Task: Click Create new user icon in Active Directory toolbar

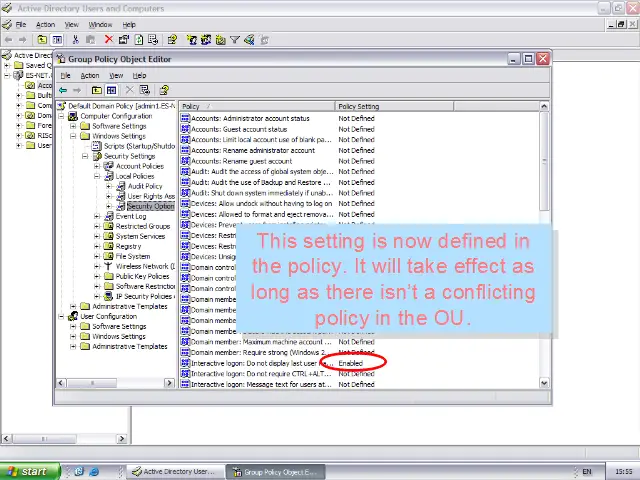Action: coord(191,40)
